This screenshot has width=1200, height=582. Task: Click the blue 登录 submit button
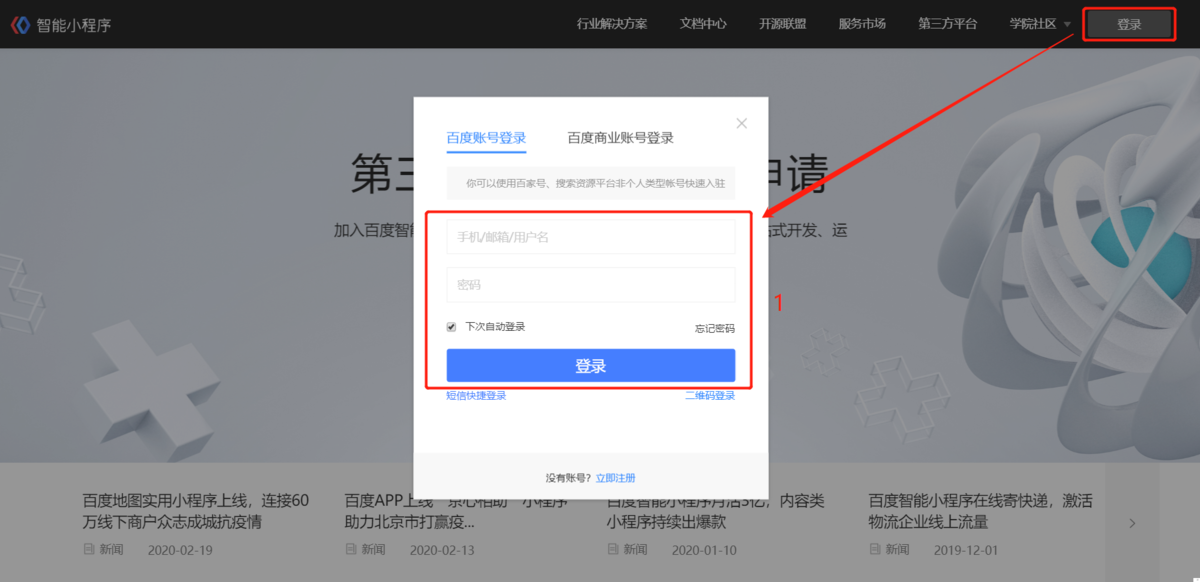click(x=591, y=366)
